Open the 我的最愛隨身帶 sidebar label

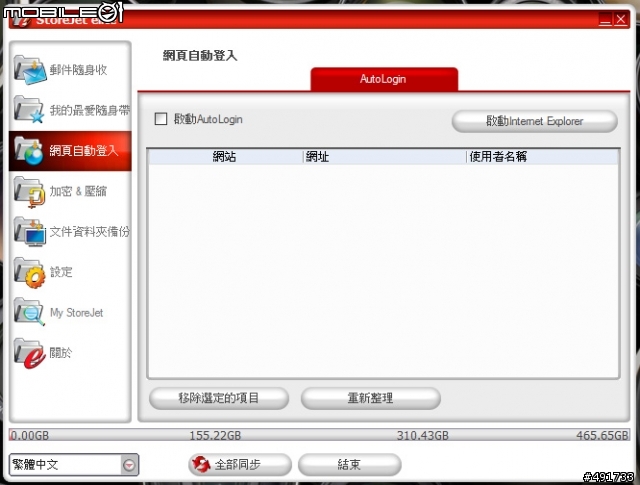90,110
